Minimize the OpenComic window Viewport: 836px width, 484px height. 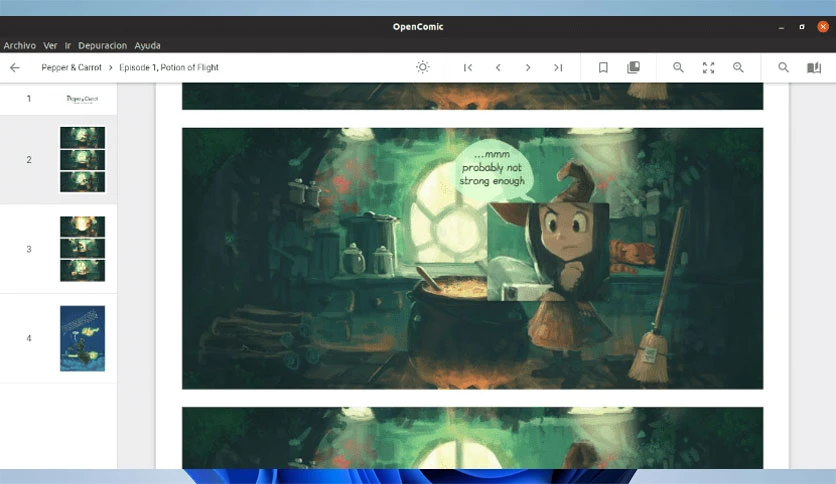click(781, 27)
